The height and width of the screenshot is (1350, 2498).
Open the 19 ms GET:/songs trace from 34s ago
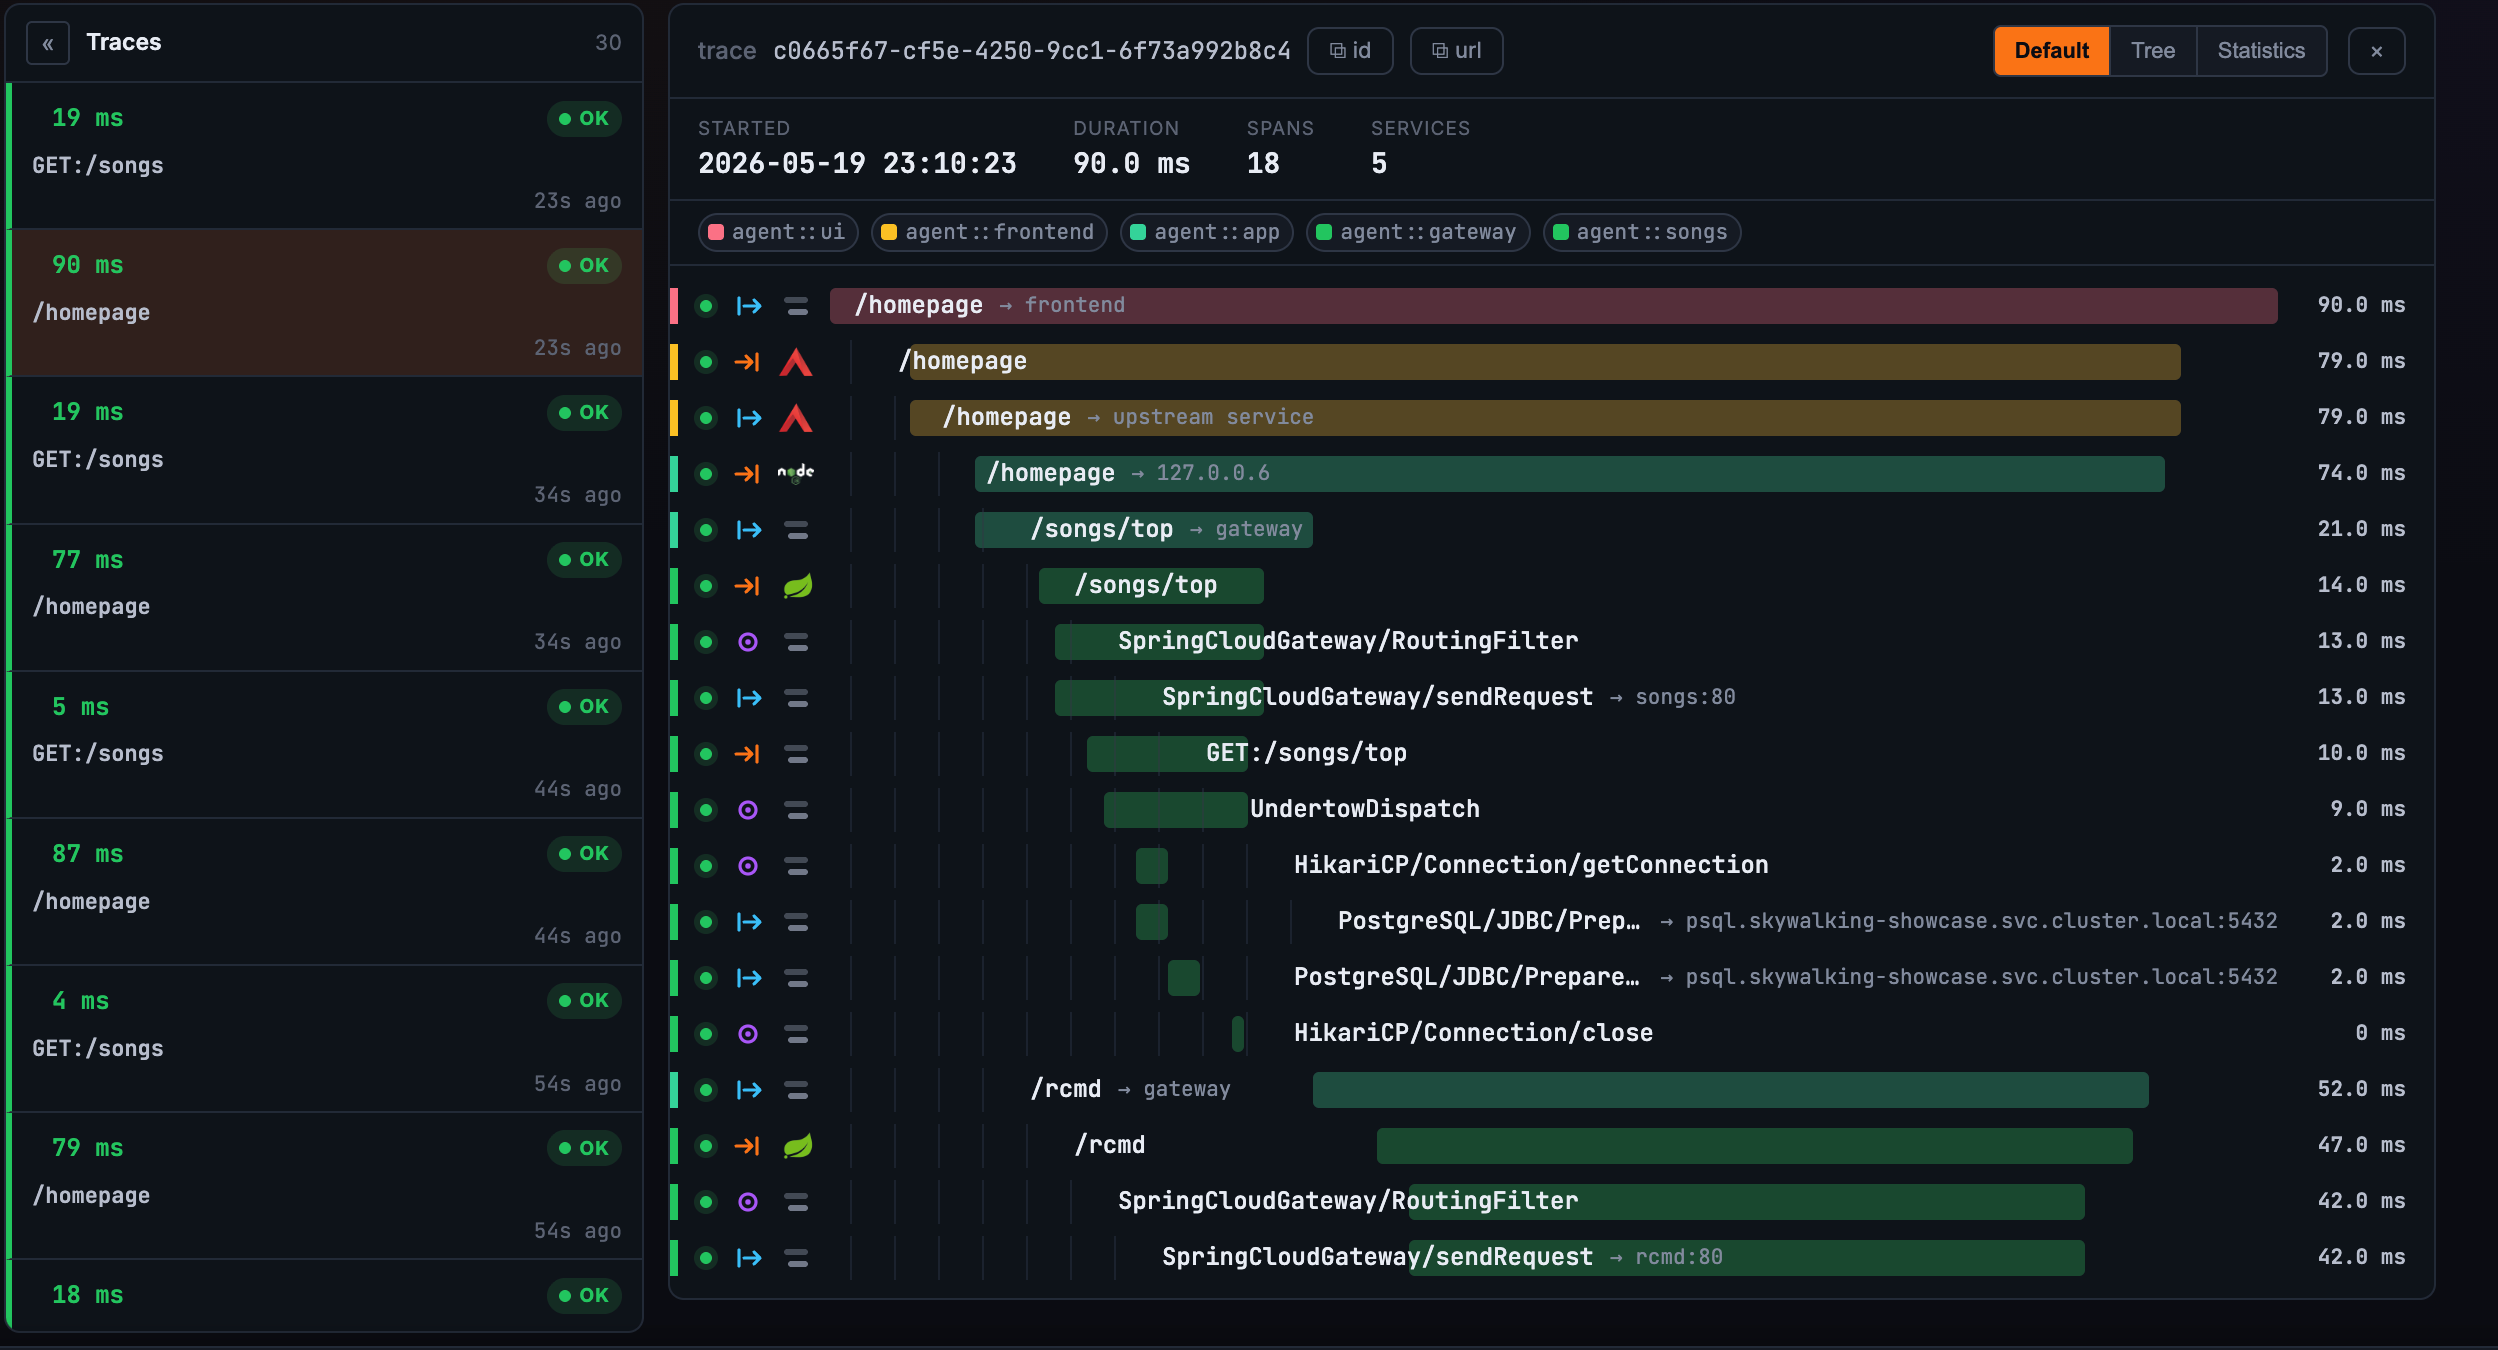pos(325,450)
